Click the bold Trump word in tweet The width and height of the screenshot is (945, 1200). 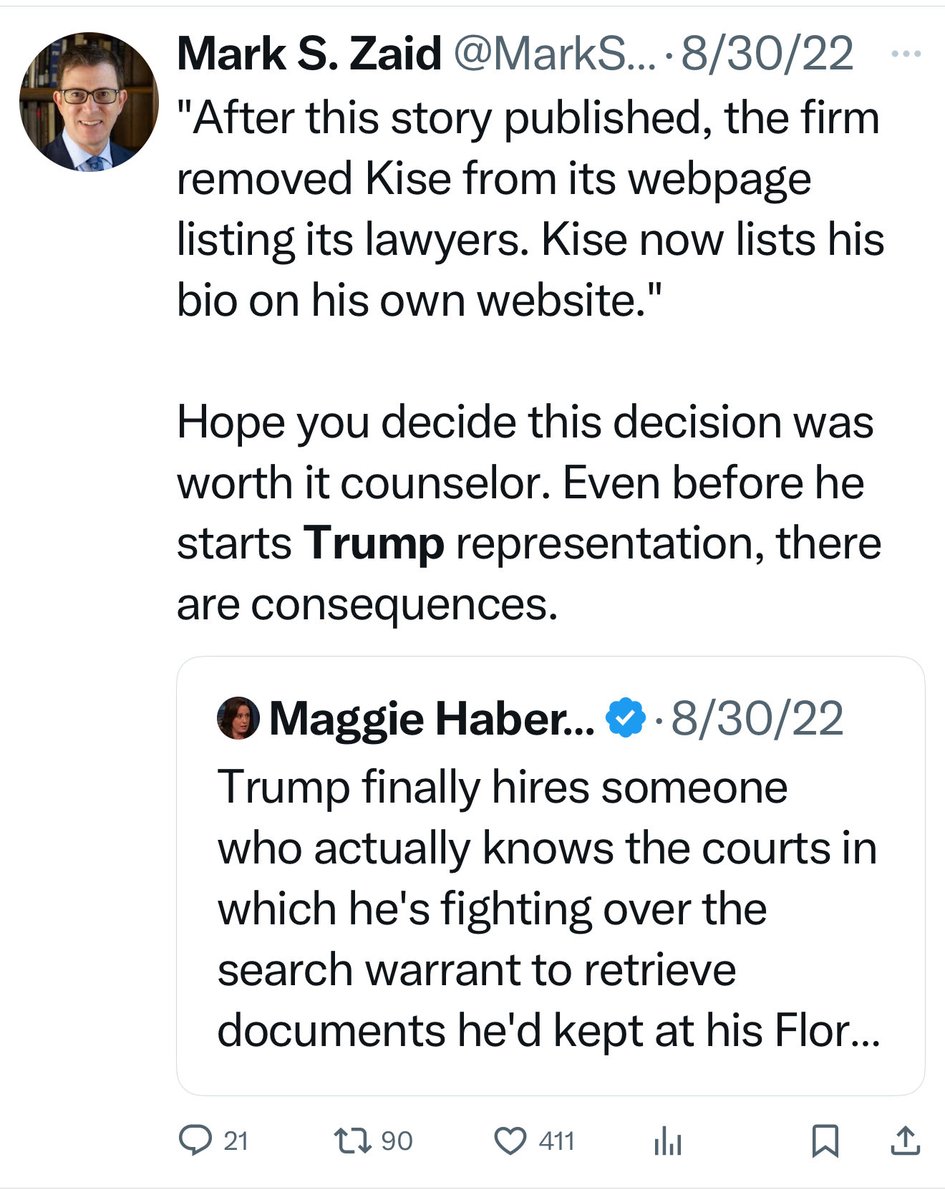(373, 545)
